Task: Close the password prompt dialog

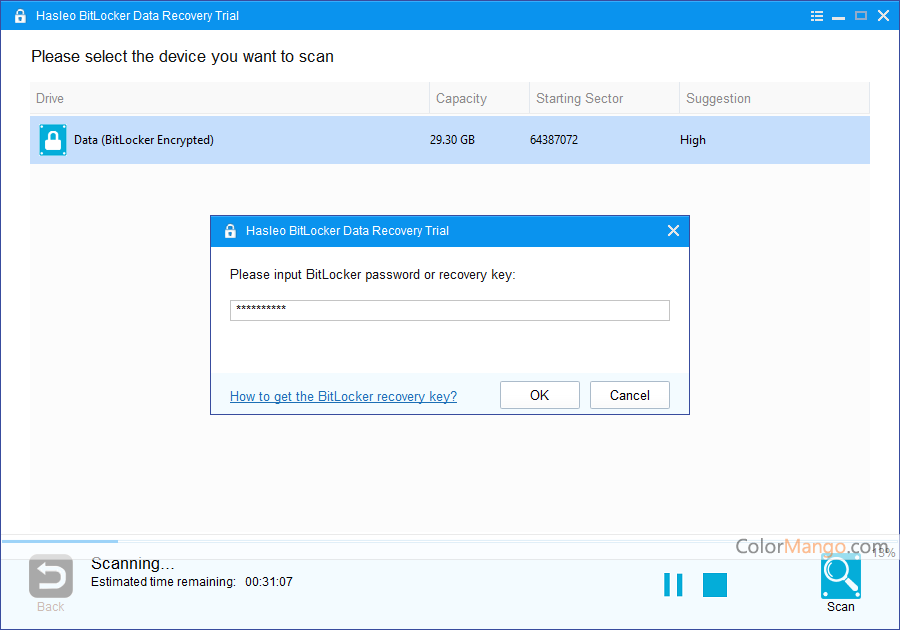Action: click(x=673, y=231)
